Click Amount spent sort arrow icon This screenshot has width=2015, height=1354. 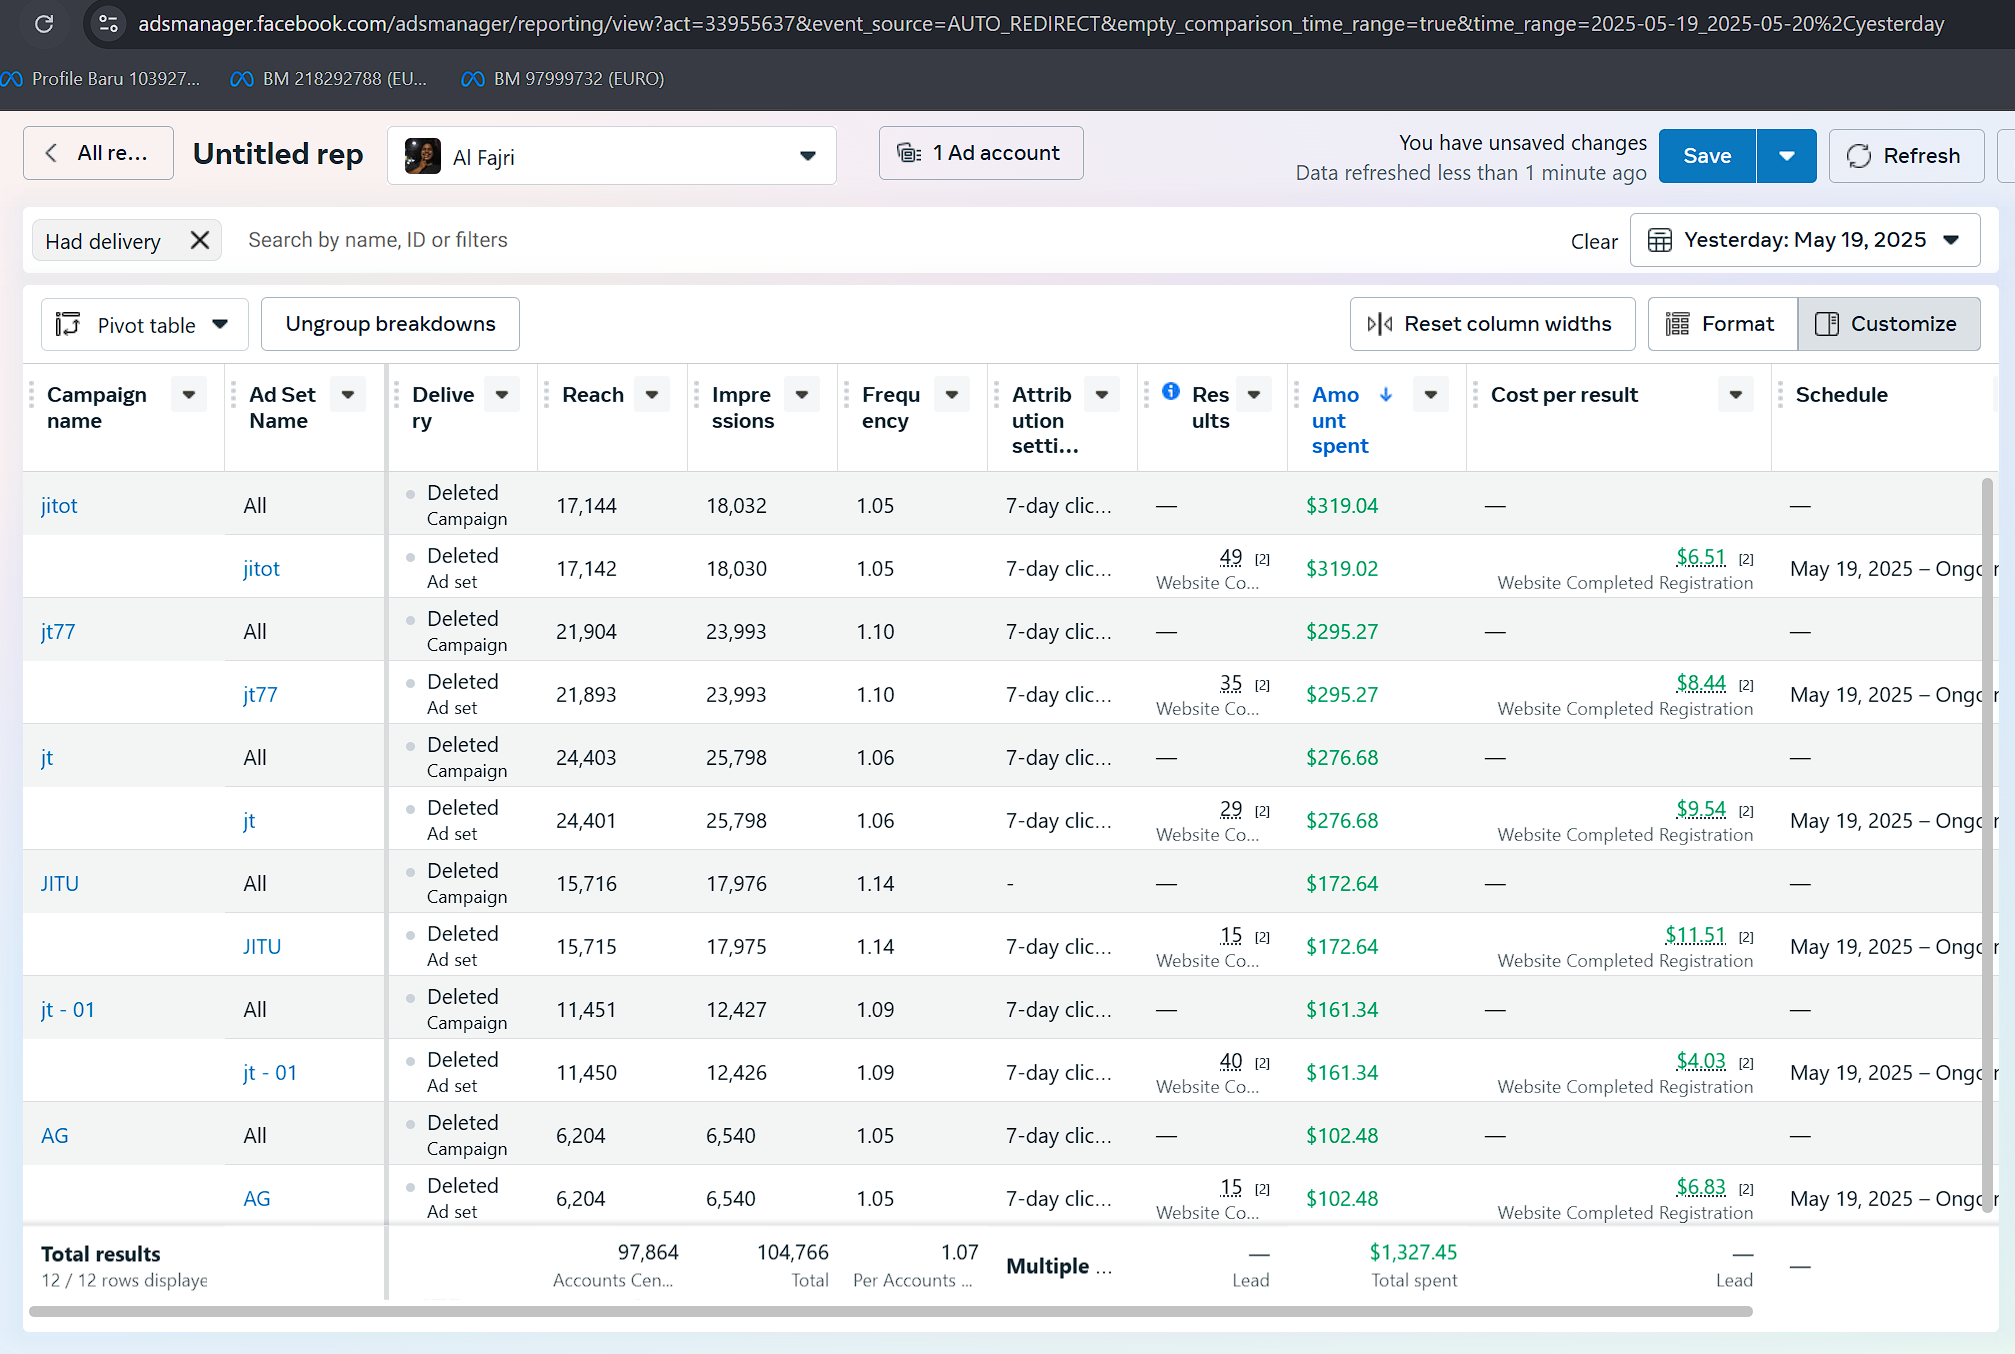(1386, 394)
